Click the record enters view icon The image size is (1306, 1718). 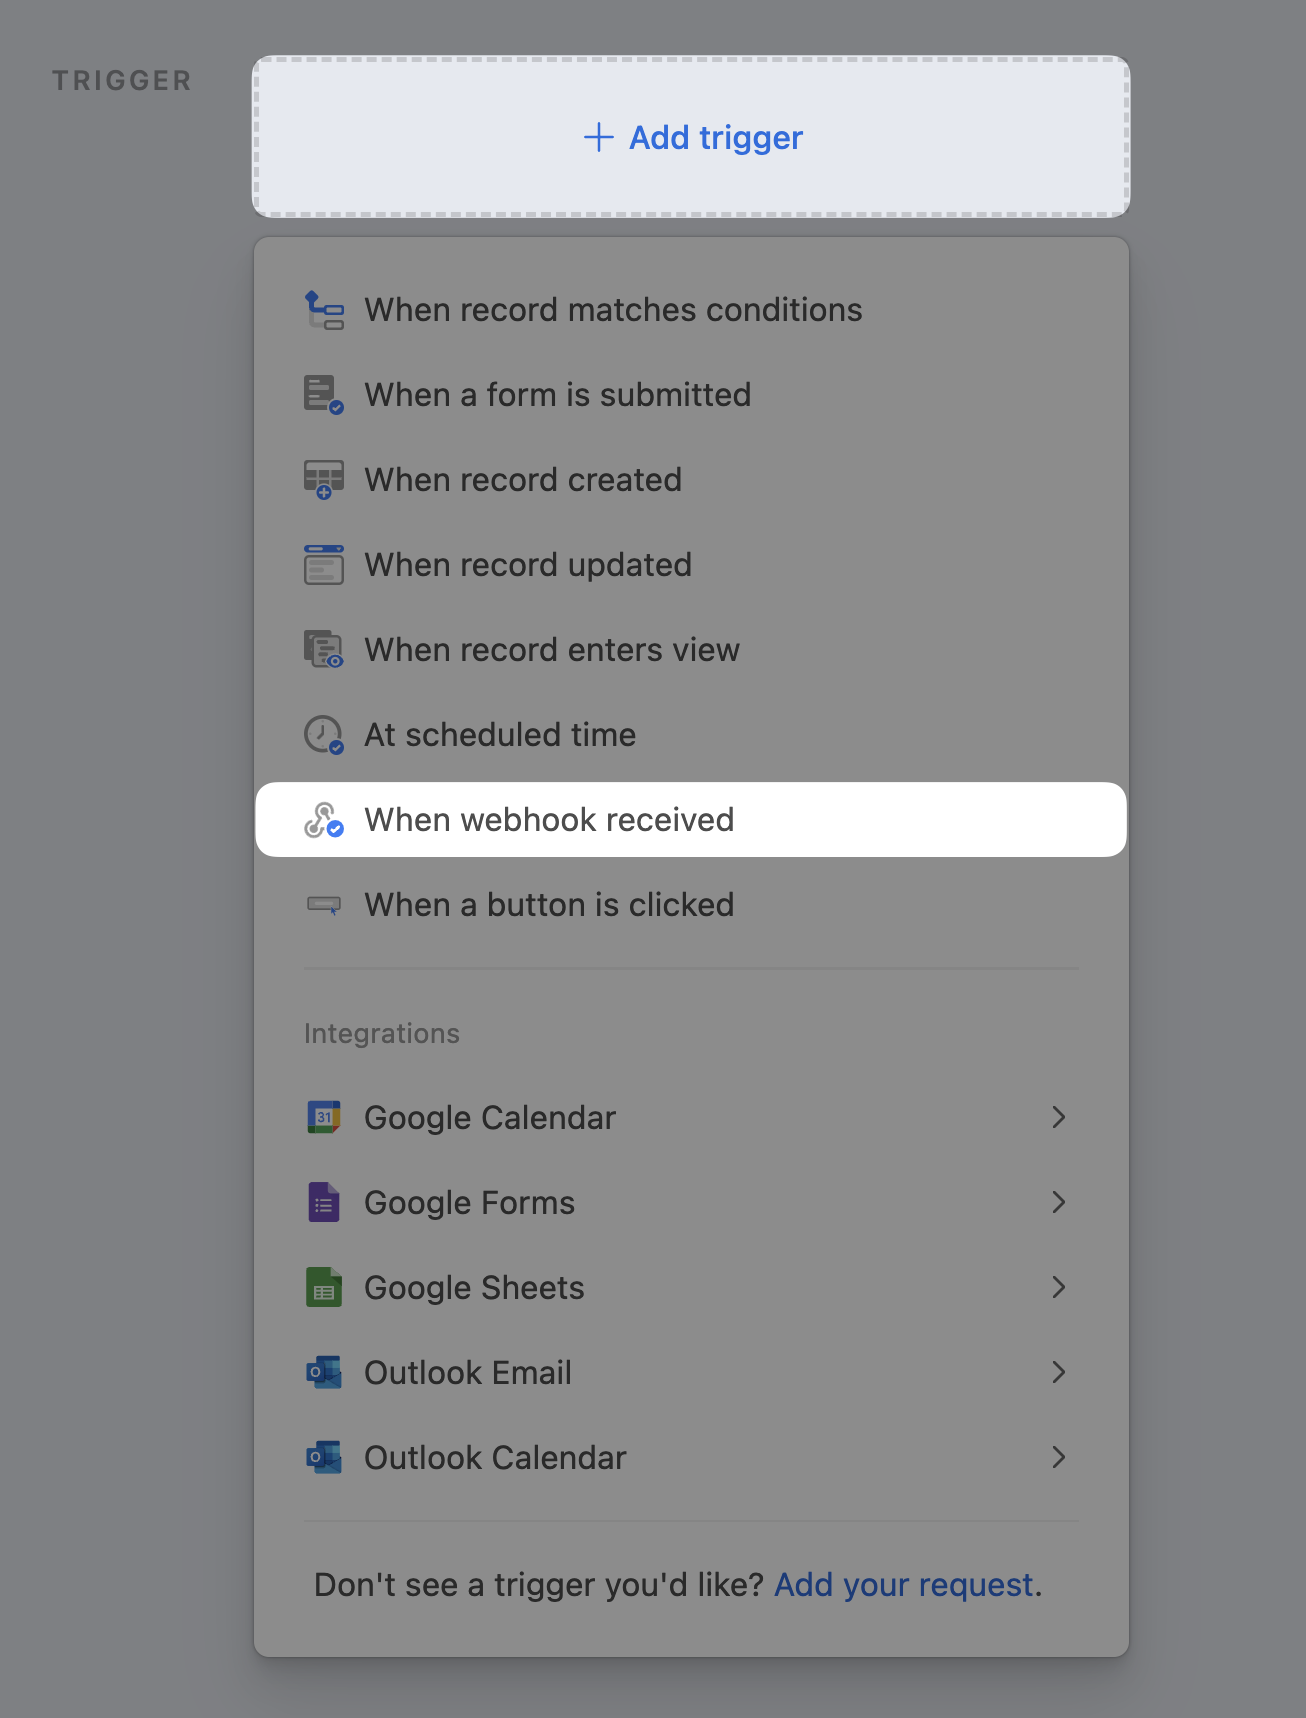pos(324,650)
